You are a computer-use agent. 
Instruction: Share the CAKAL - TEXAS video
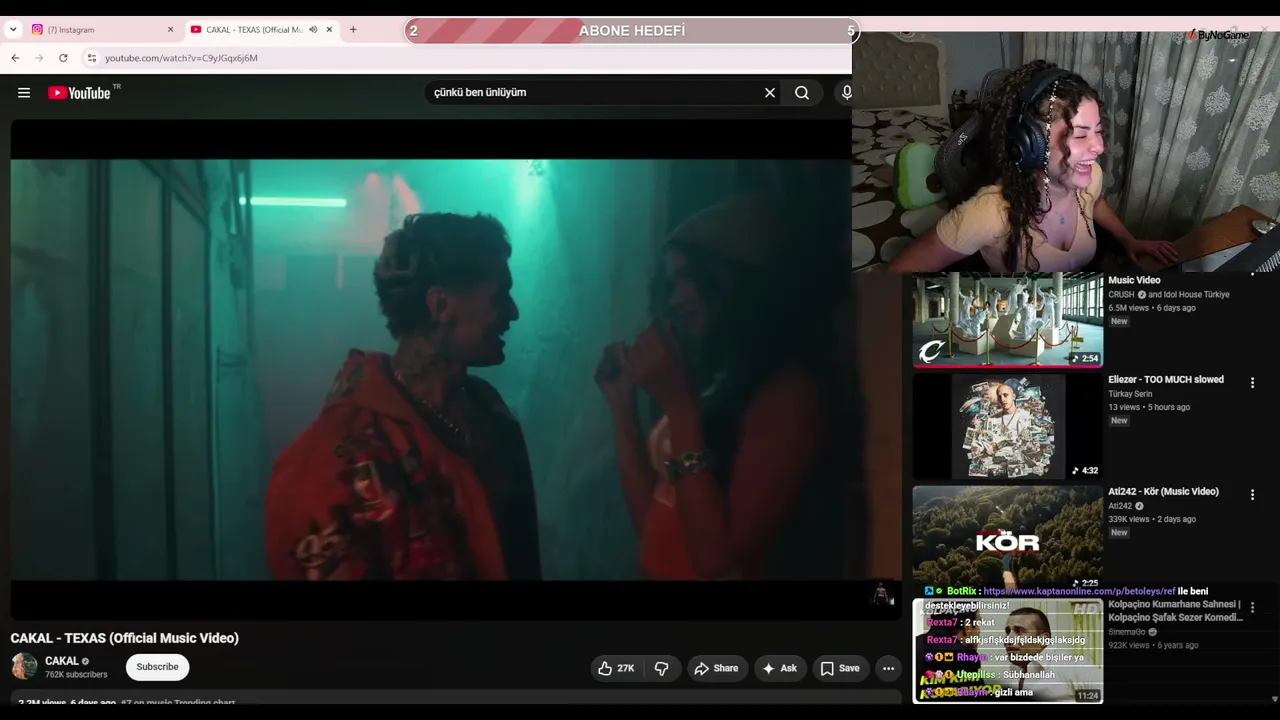(x=716, y=668)
